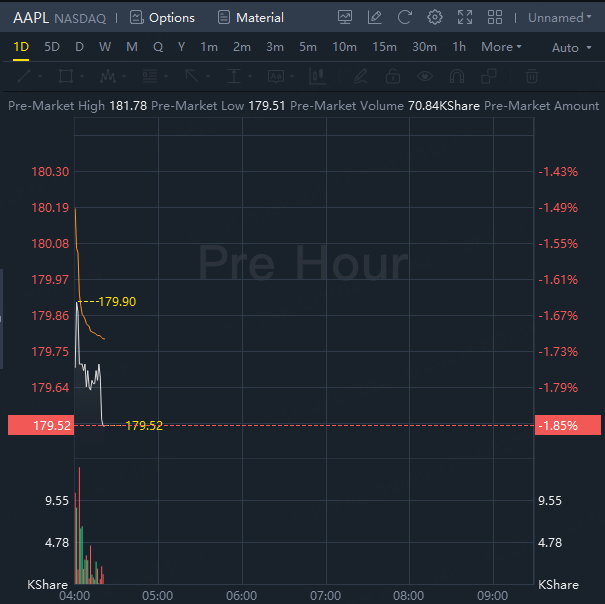
Task: Select the 15m interval tab
Action: [x=384, y=47]
